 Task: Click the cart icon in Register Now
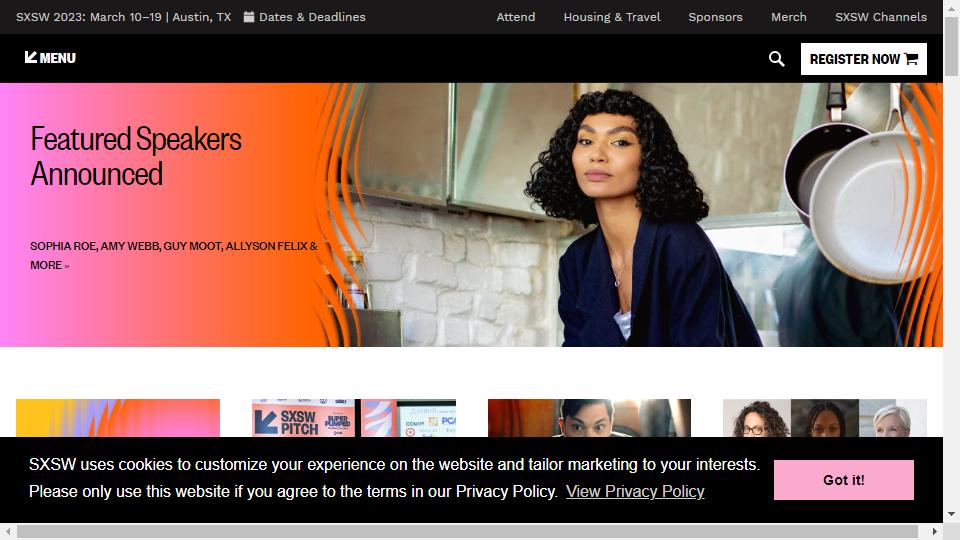click(x=911, y=59)
